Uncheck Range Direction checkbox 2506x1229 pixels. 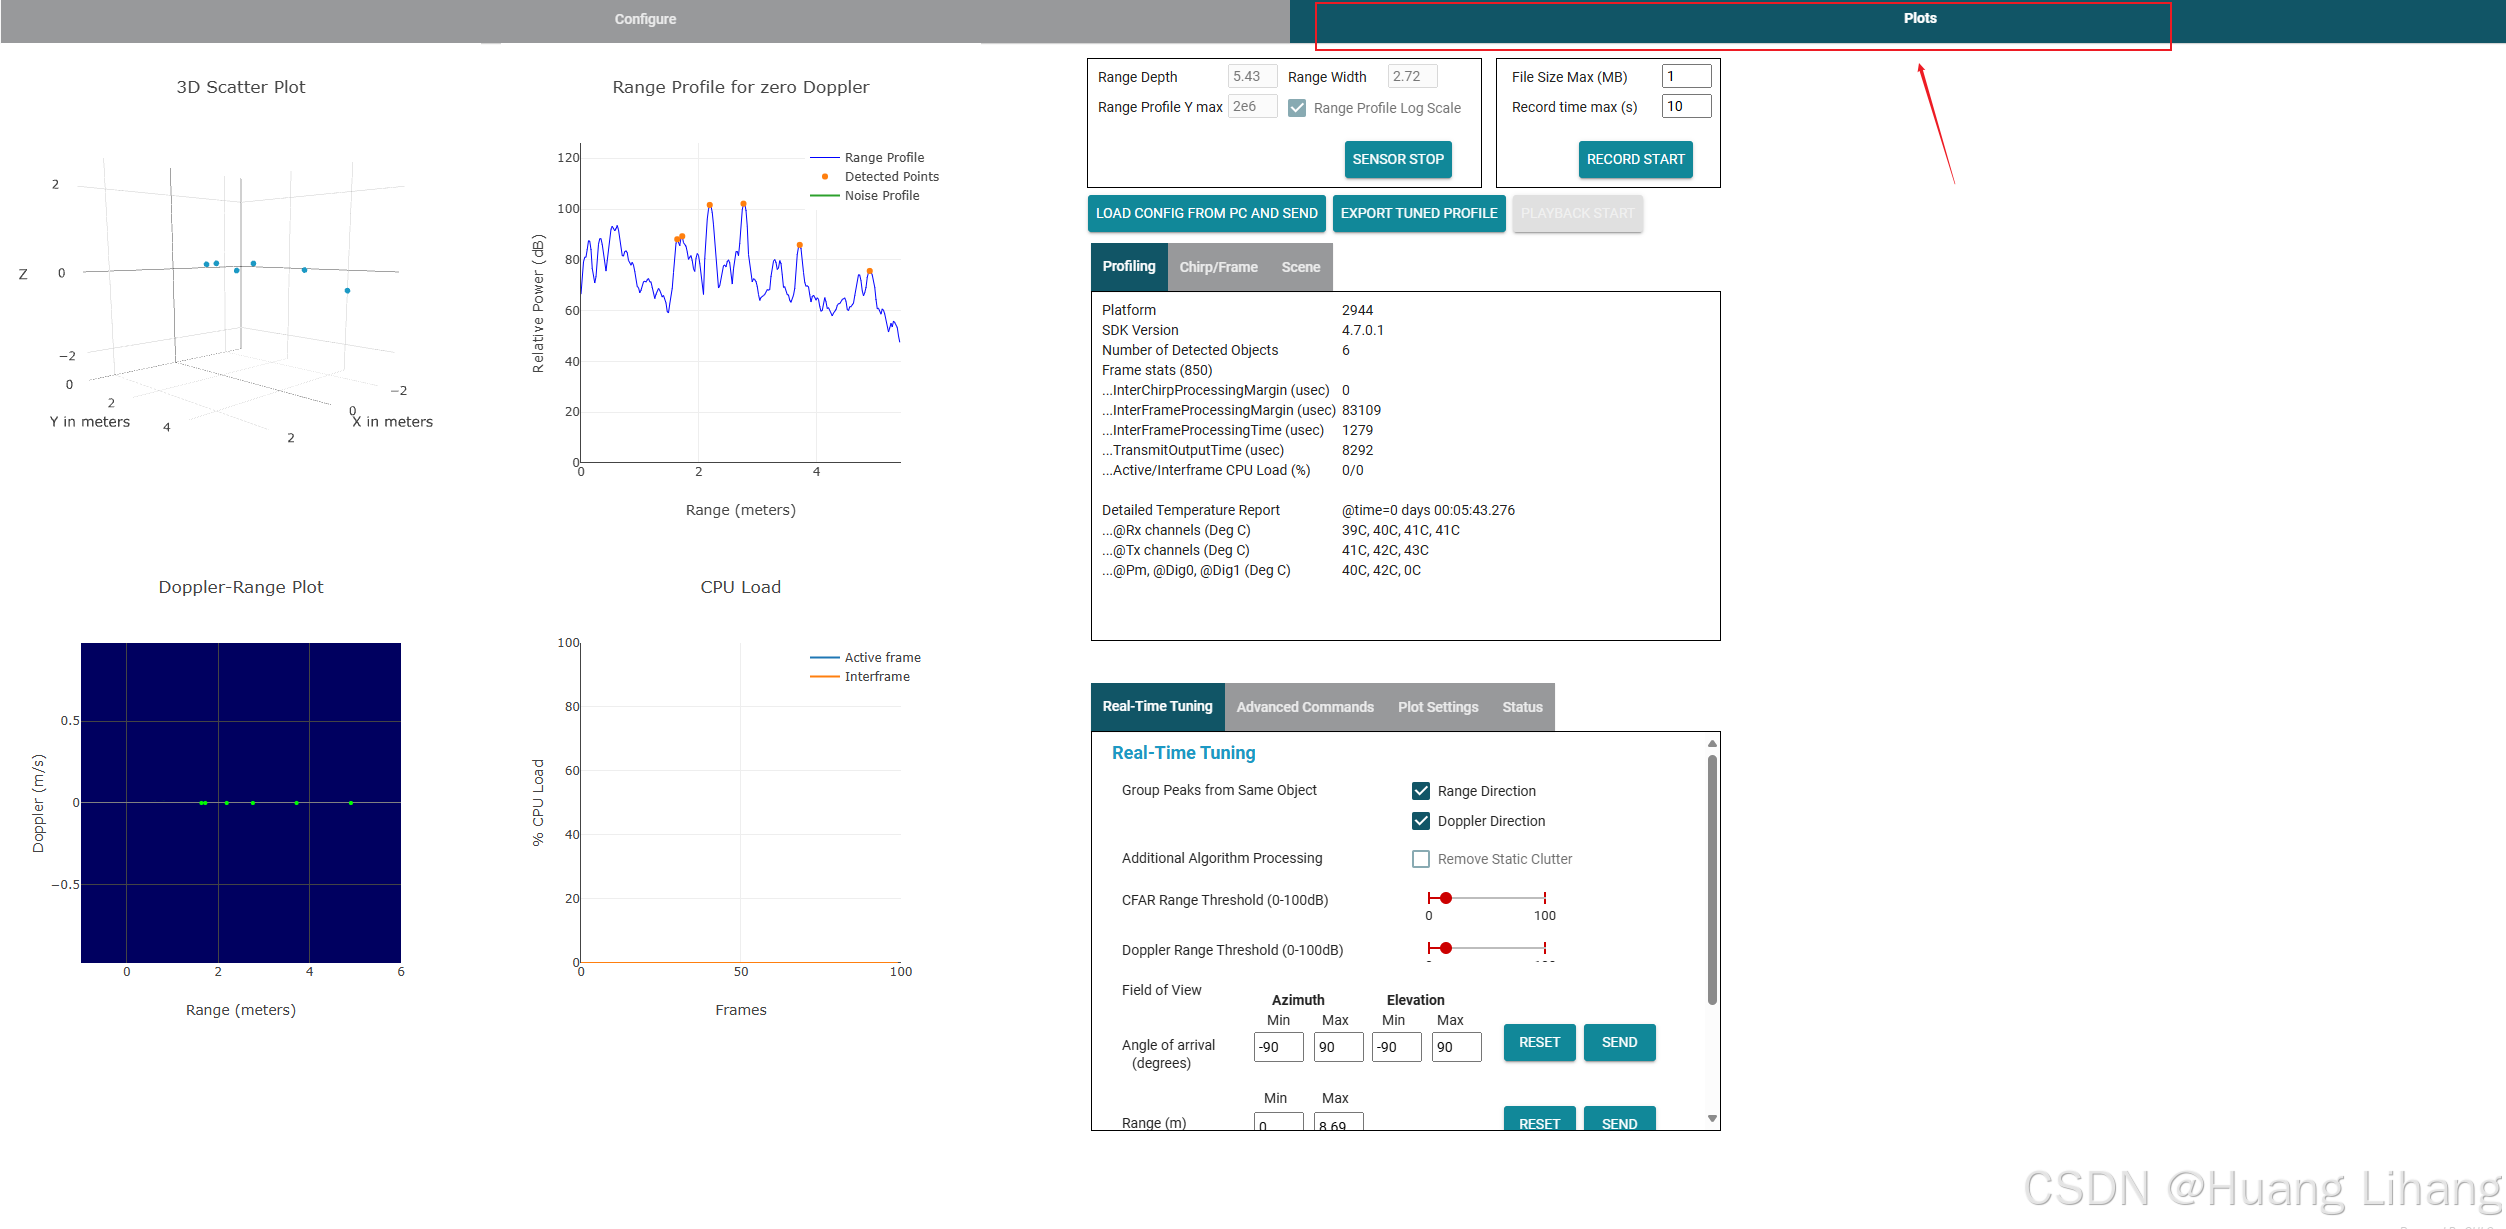point(1420,791)
